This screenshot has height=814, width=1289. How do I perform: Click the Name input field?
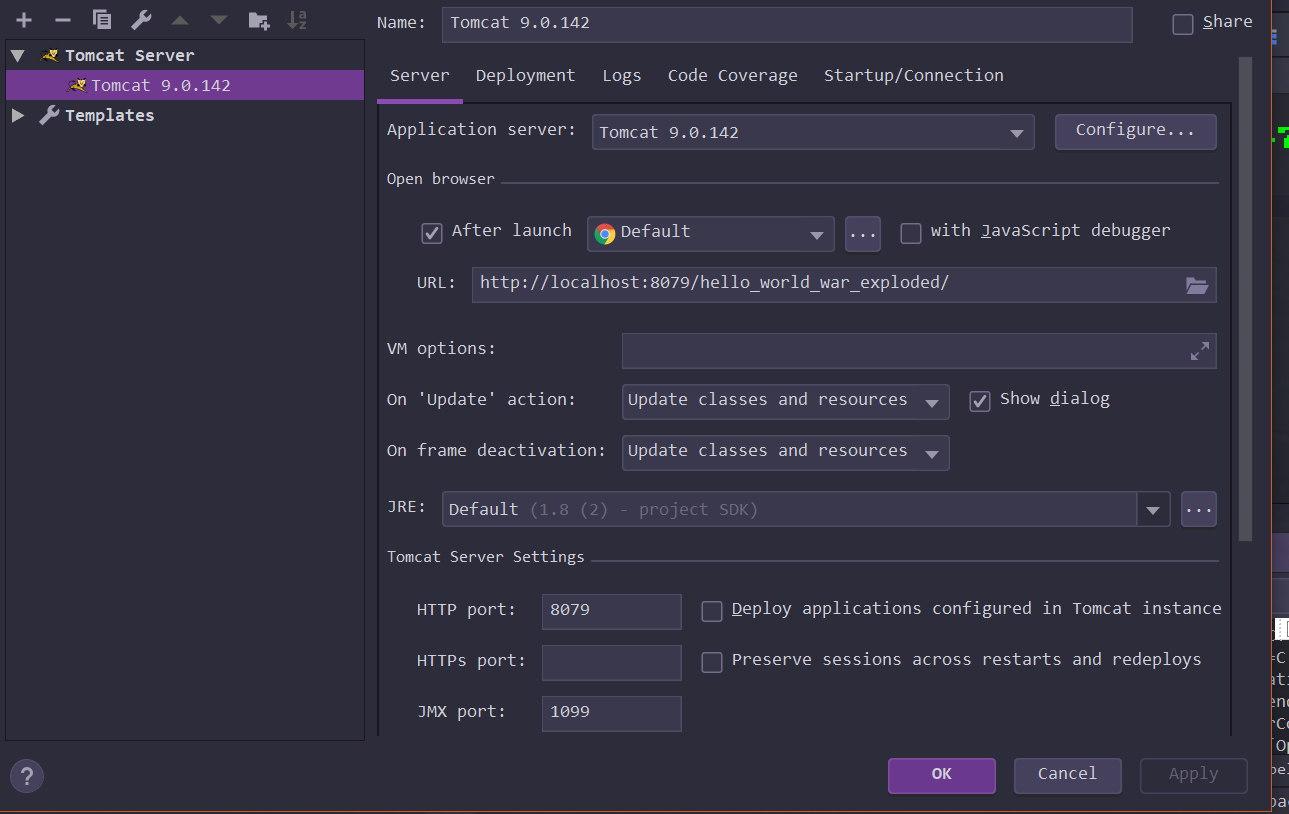pyautogui.click(x=787, y=25)
